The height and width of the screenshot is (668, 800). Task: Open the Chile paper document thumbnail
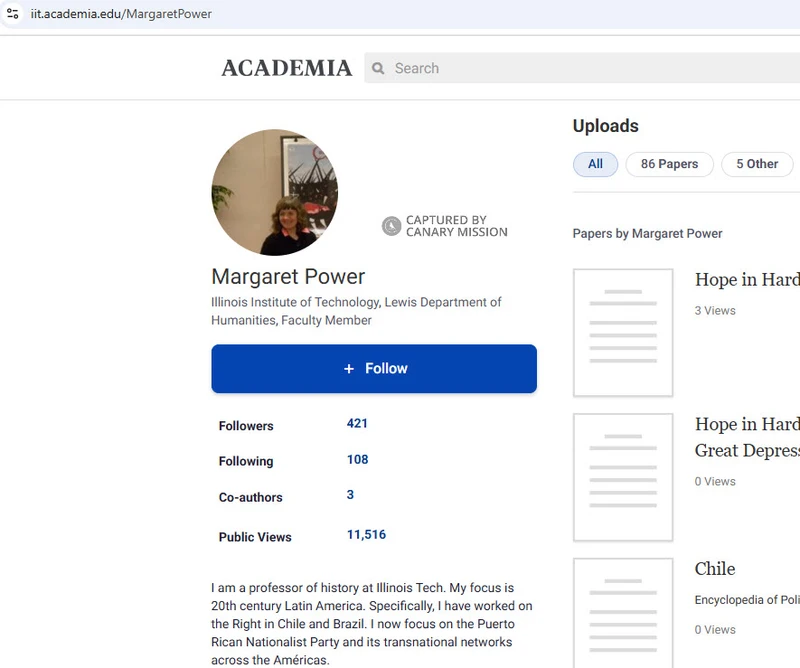click(x=622, y=612)
